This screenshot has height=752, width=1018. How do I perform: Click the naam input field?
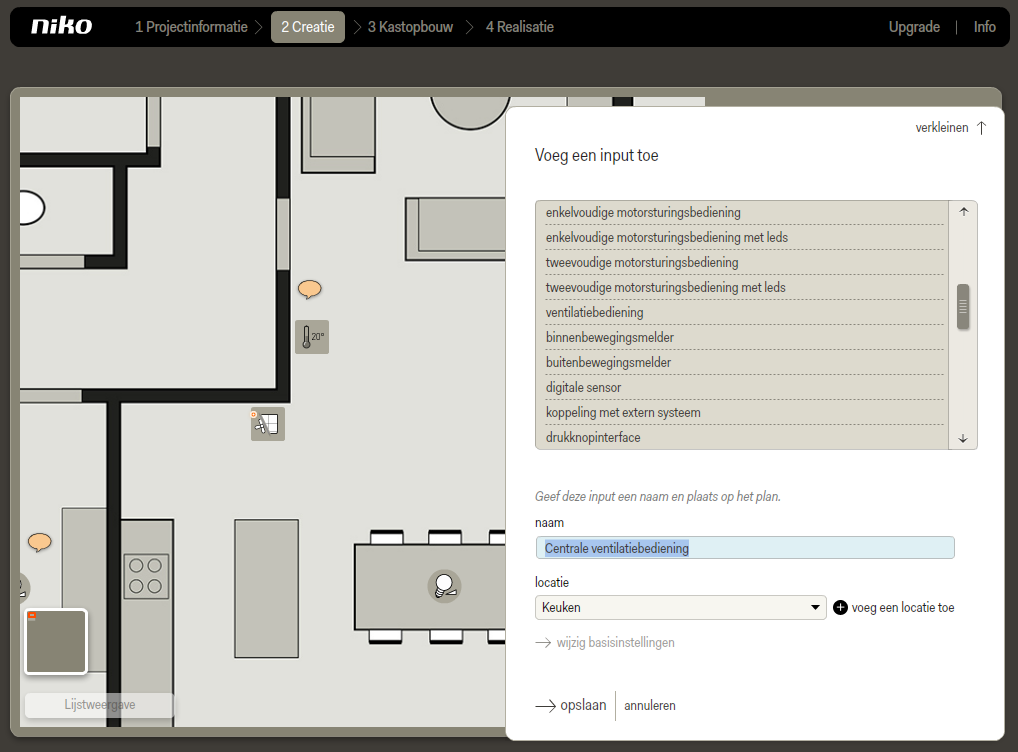745,547
